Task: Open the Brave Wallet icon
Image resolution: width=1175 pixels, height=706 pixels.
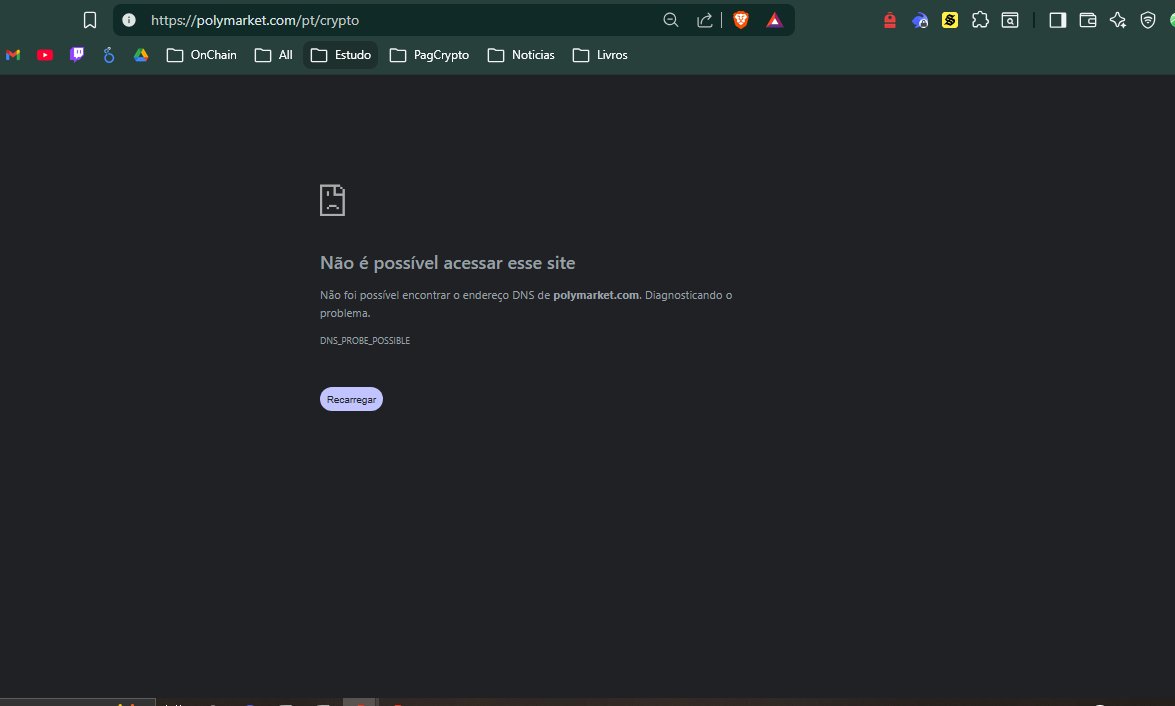Action: pyautogui.click(x=1087, y=20)
